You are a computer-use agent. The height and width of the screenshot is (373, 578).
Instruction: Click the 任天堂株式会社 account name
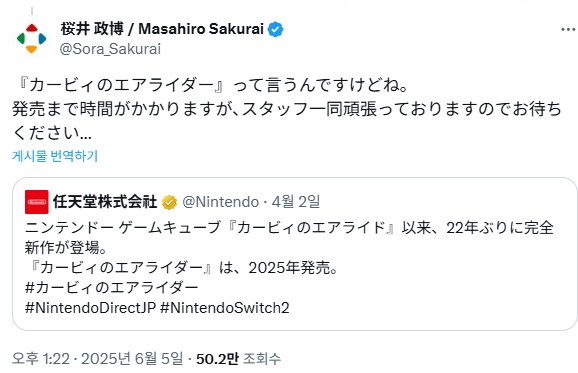tap(105, 202)
